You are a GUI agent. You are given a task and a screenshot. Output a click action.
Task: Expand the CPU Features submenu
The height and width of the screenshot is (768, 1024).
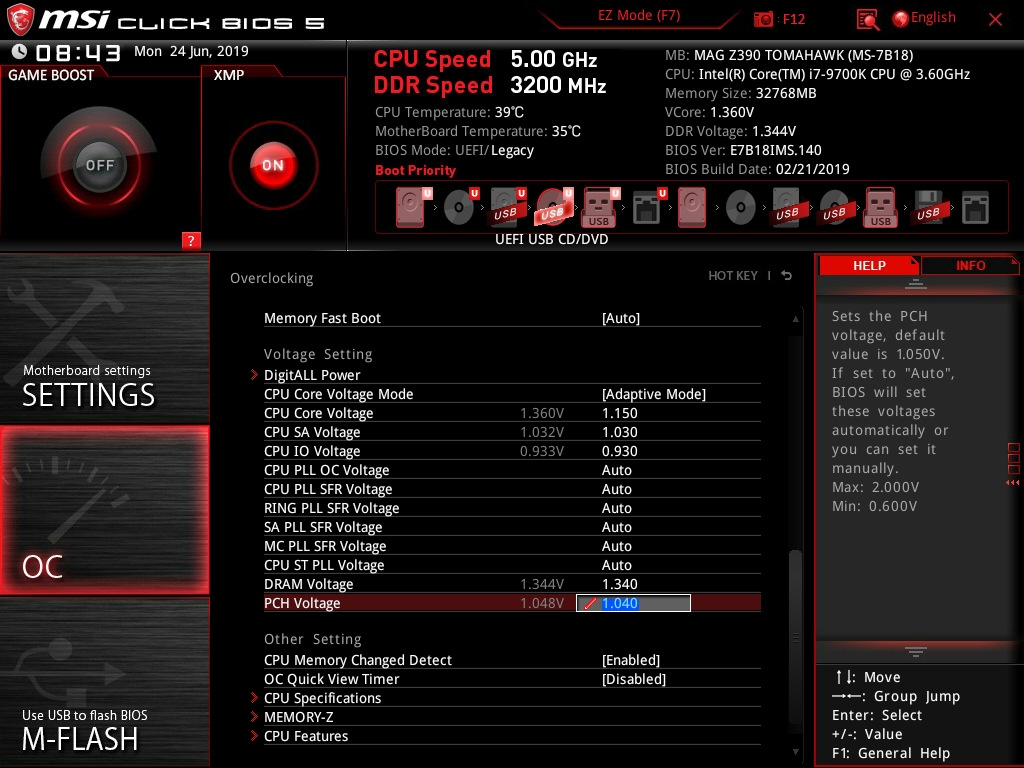306,736
